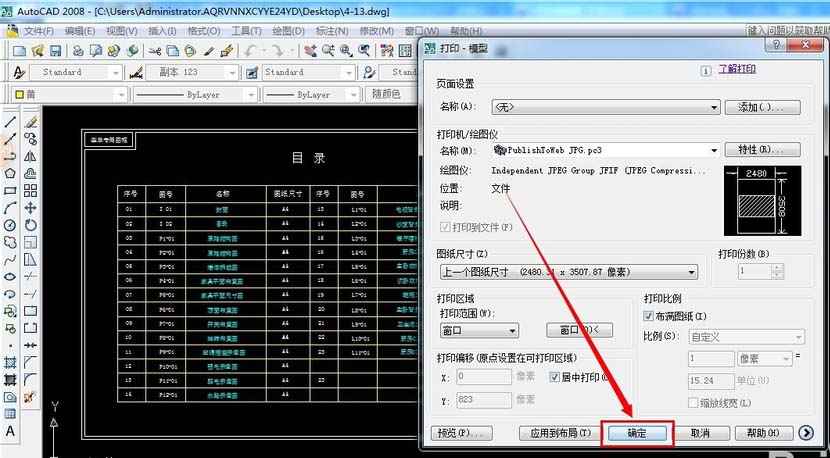830x458 pixels.
Task: Click the 取消 button
Action: (x=700, y=433)
